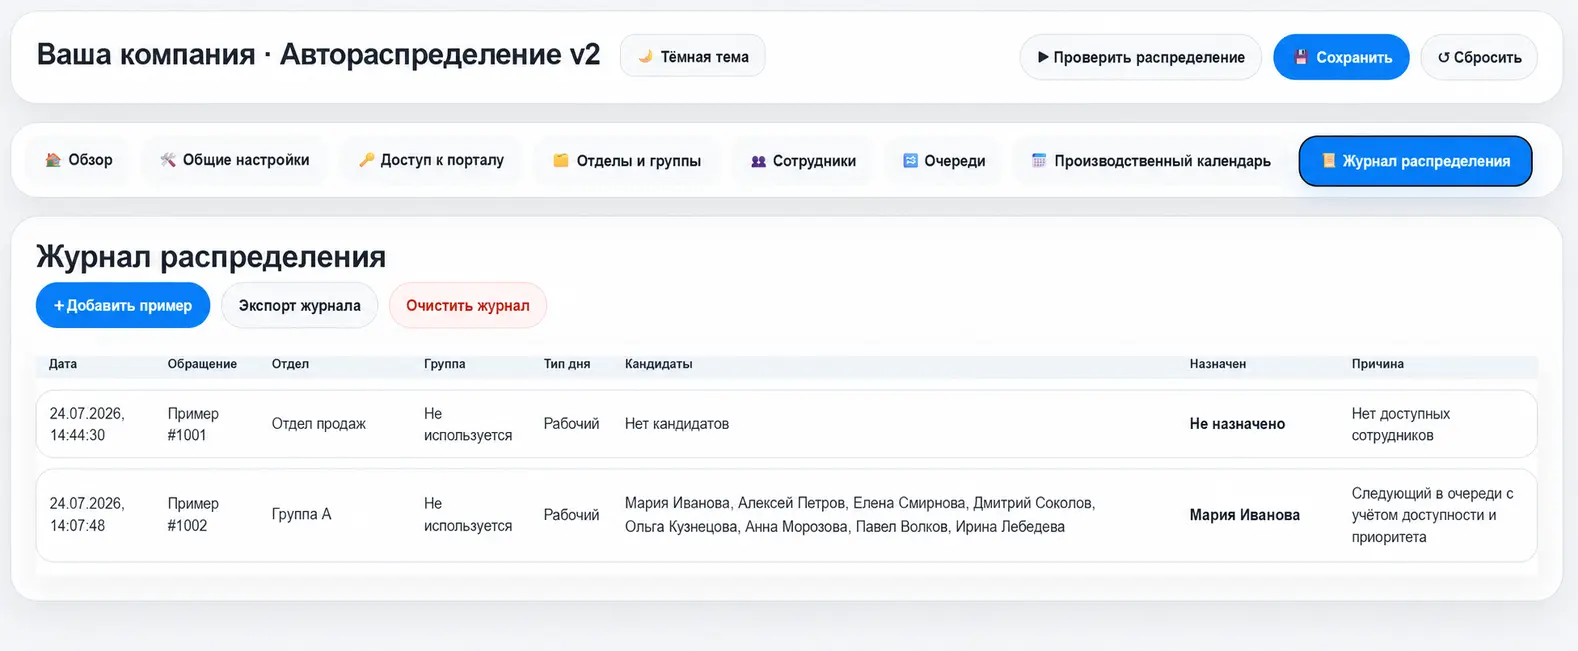Click the calendar icon on Производственный календарь
Image resolution: width=1578 pixels, height=651 pixels.
coord(1039,160)
